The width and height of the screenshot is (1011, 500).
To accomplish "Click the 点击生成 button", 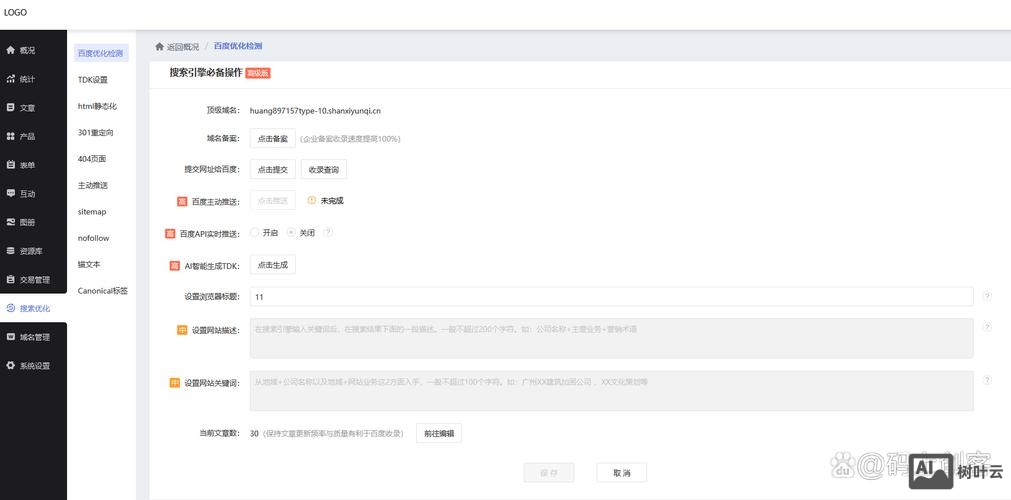I will coord(273,265).
